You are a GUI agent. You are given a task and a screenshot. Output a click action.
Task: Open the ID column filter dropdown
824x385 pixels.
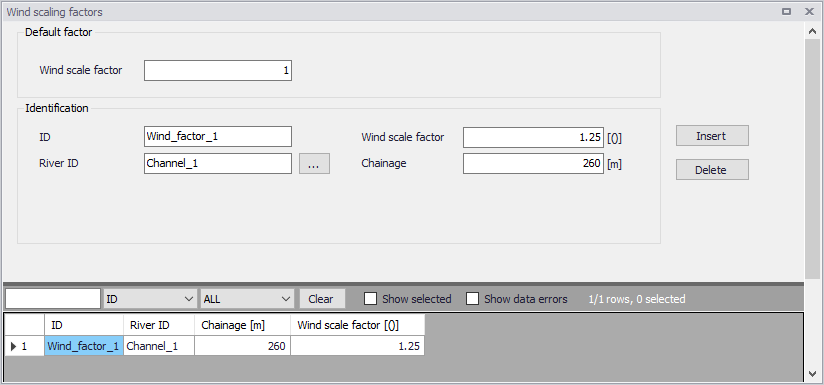150,299
